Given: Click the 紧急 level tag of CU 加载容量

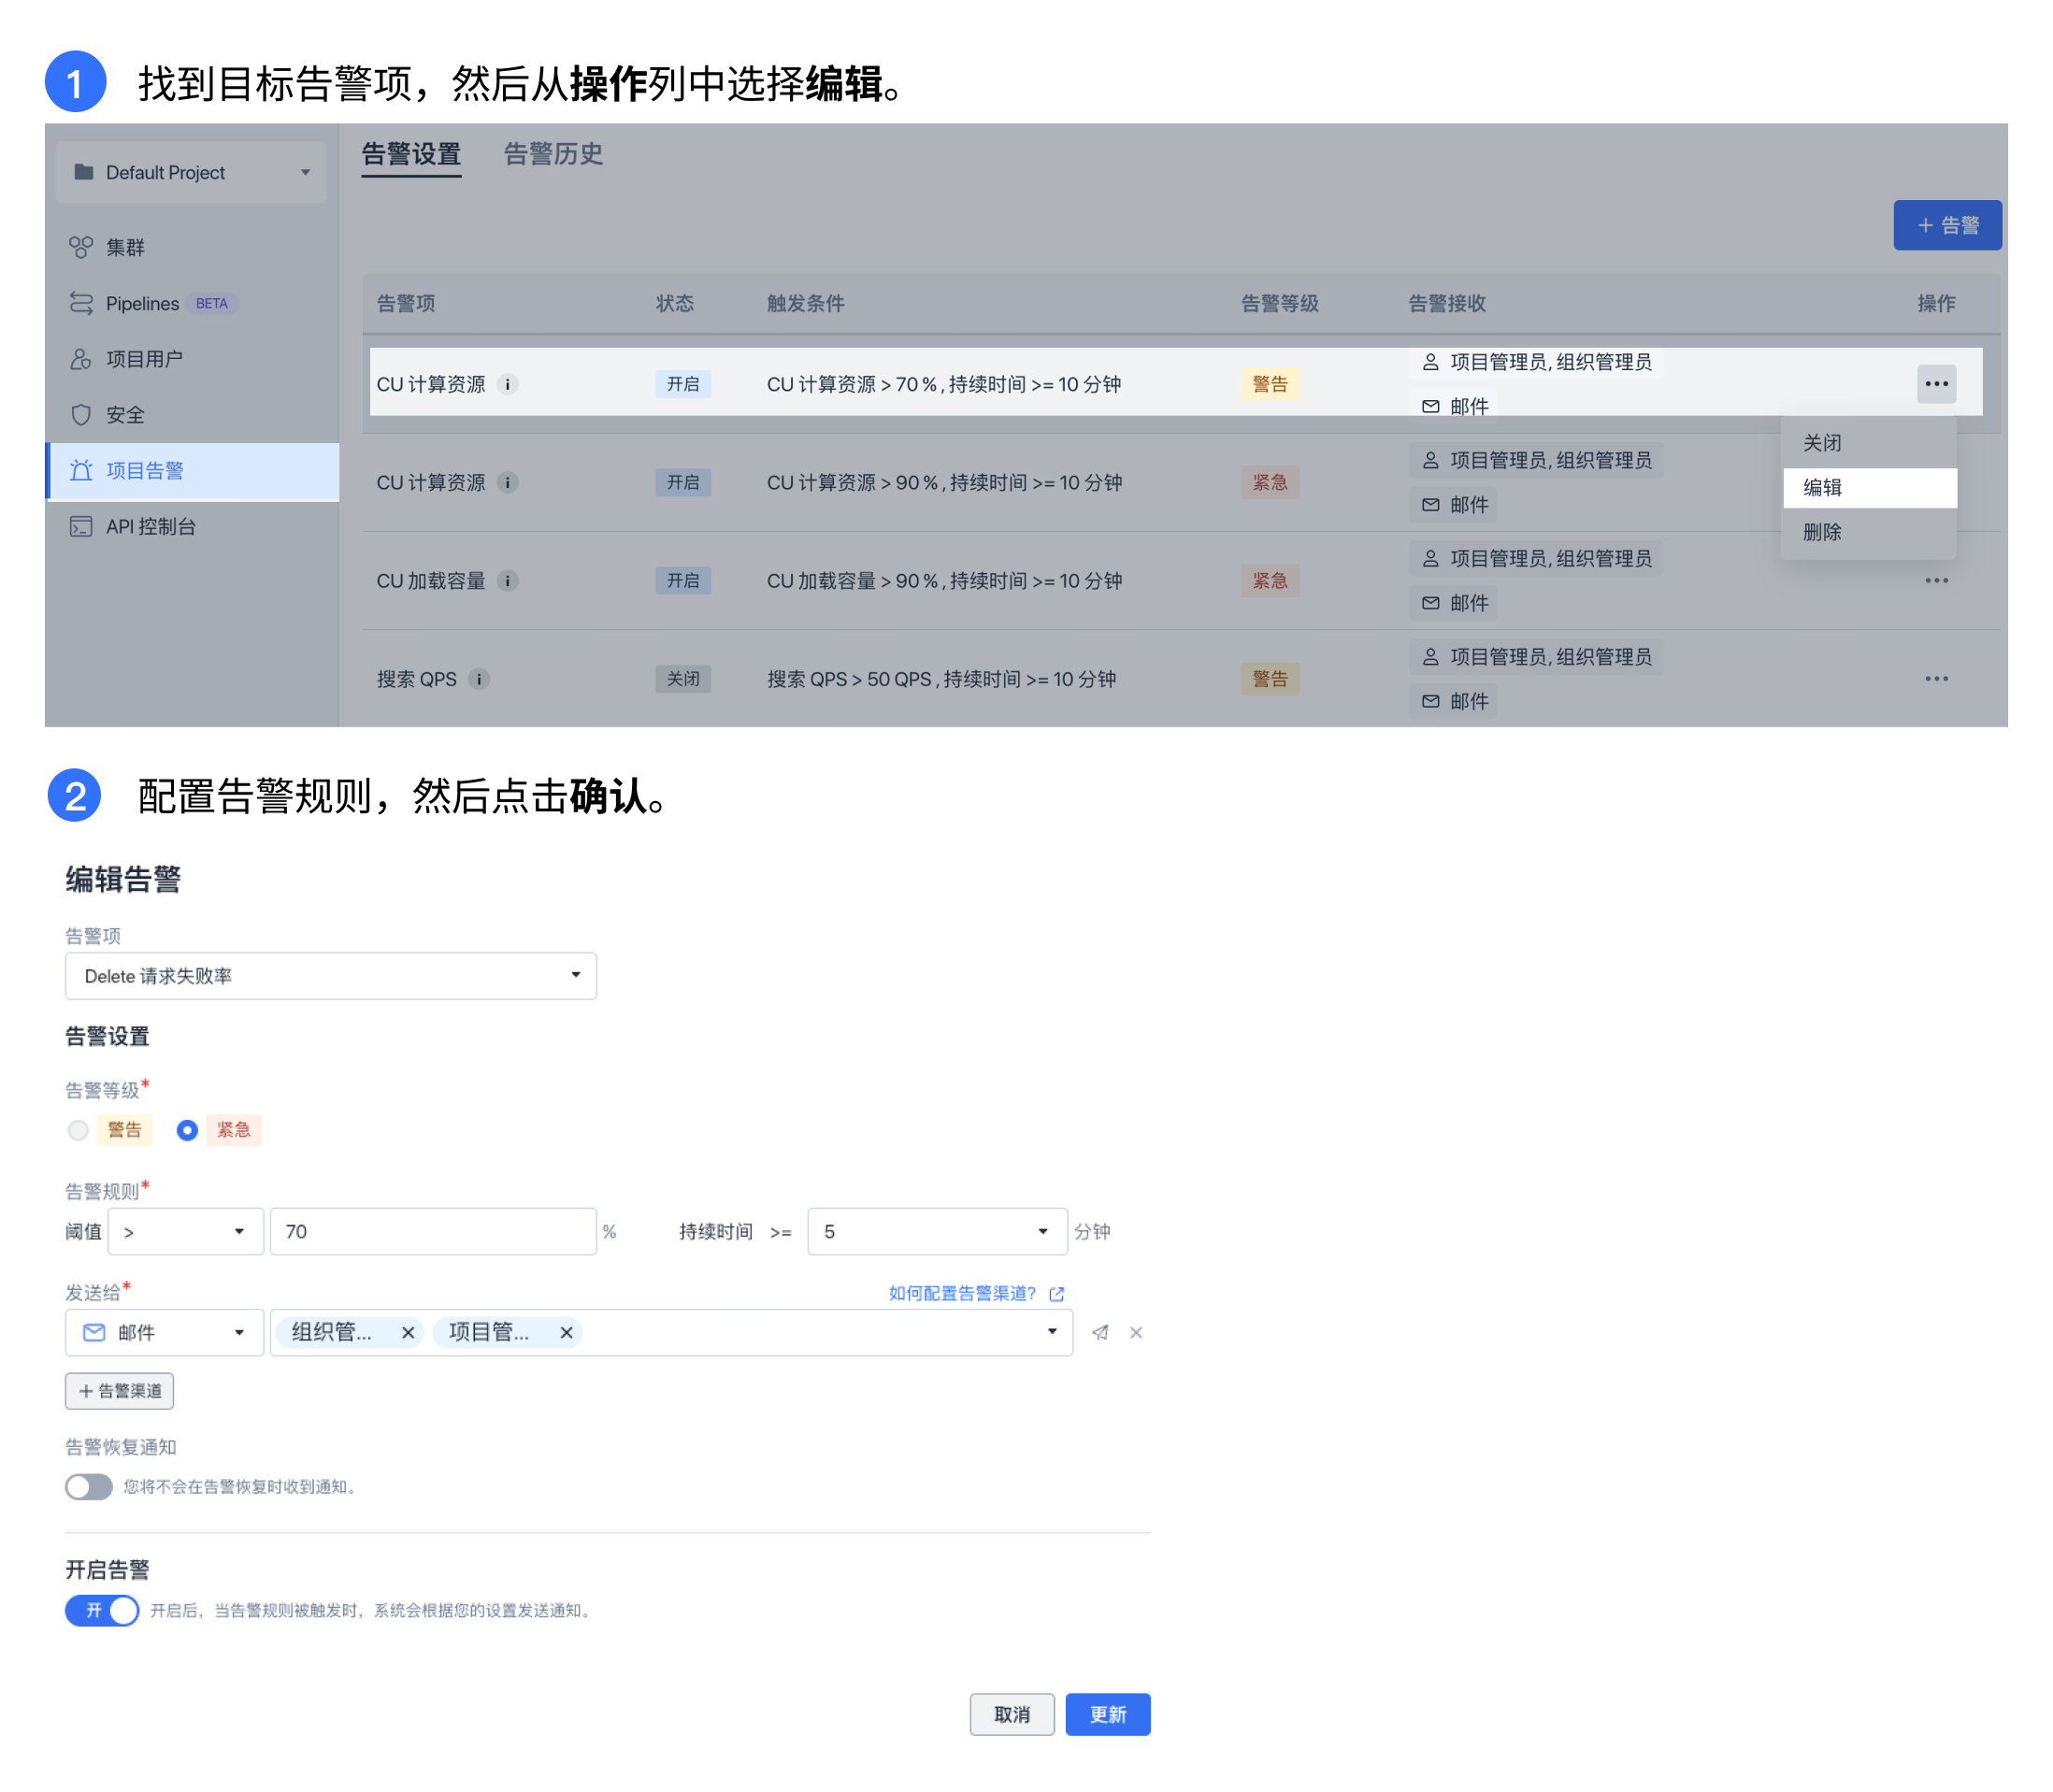Looking at the screenshot, I should 1270,581.
